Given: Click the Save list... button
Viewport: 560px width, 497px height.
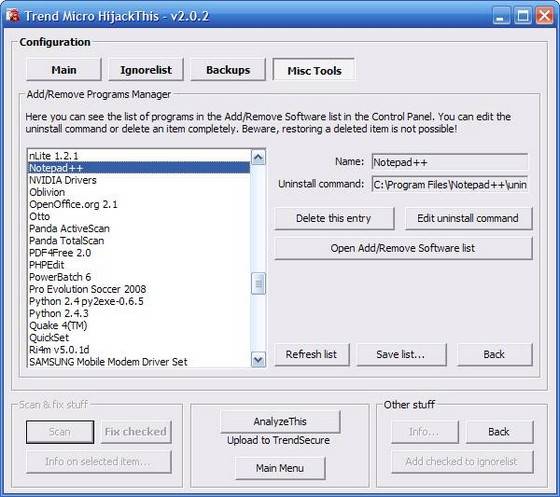Looking at the screenshot, I should point(401,355).
